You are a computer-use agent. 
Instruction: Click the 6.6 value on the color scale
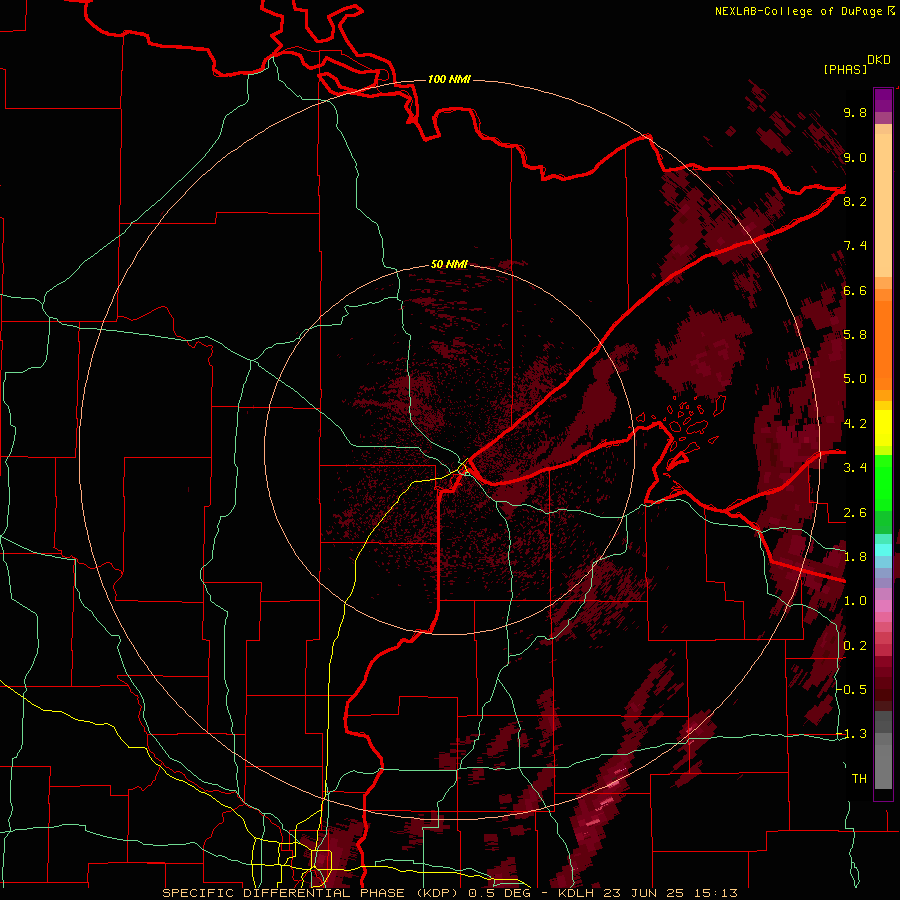pyautogui.click(x=855, y=290)
